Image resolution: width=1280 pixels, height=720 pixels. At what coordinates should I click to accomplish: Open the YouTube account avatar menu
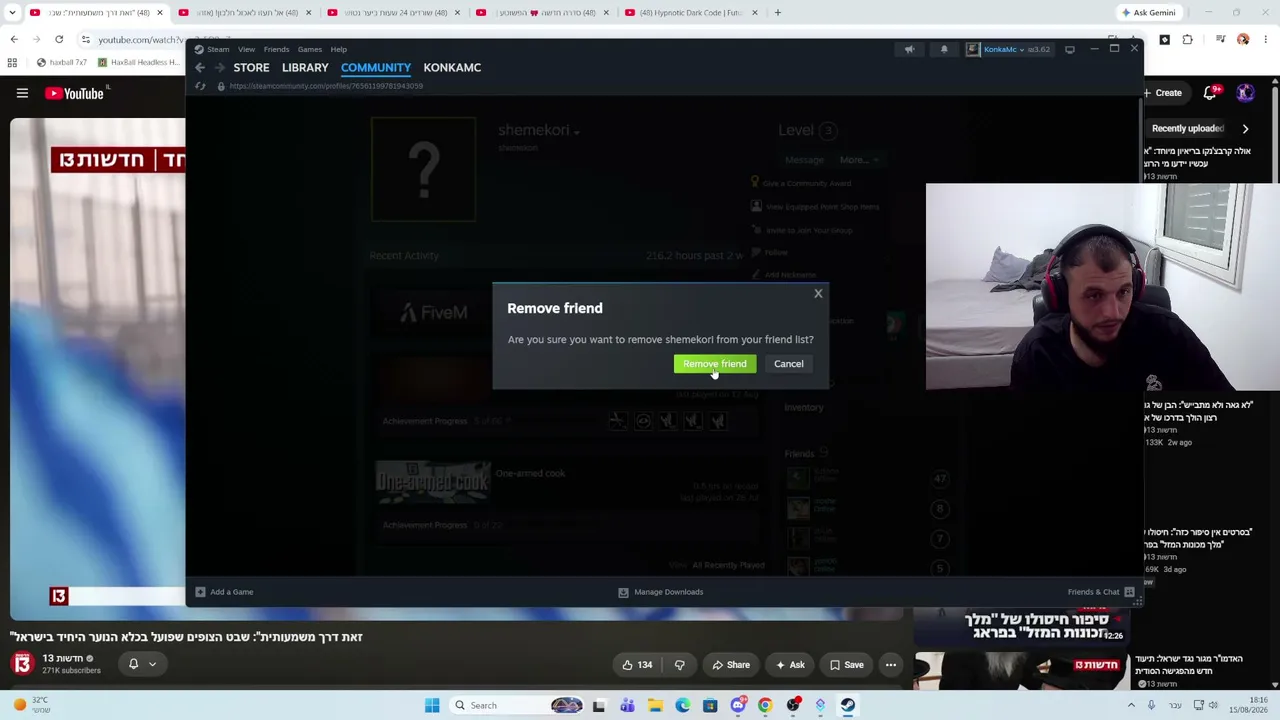[x=1245, y=93]
